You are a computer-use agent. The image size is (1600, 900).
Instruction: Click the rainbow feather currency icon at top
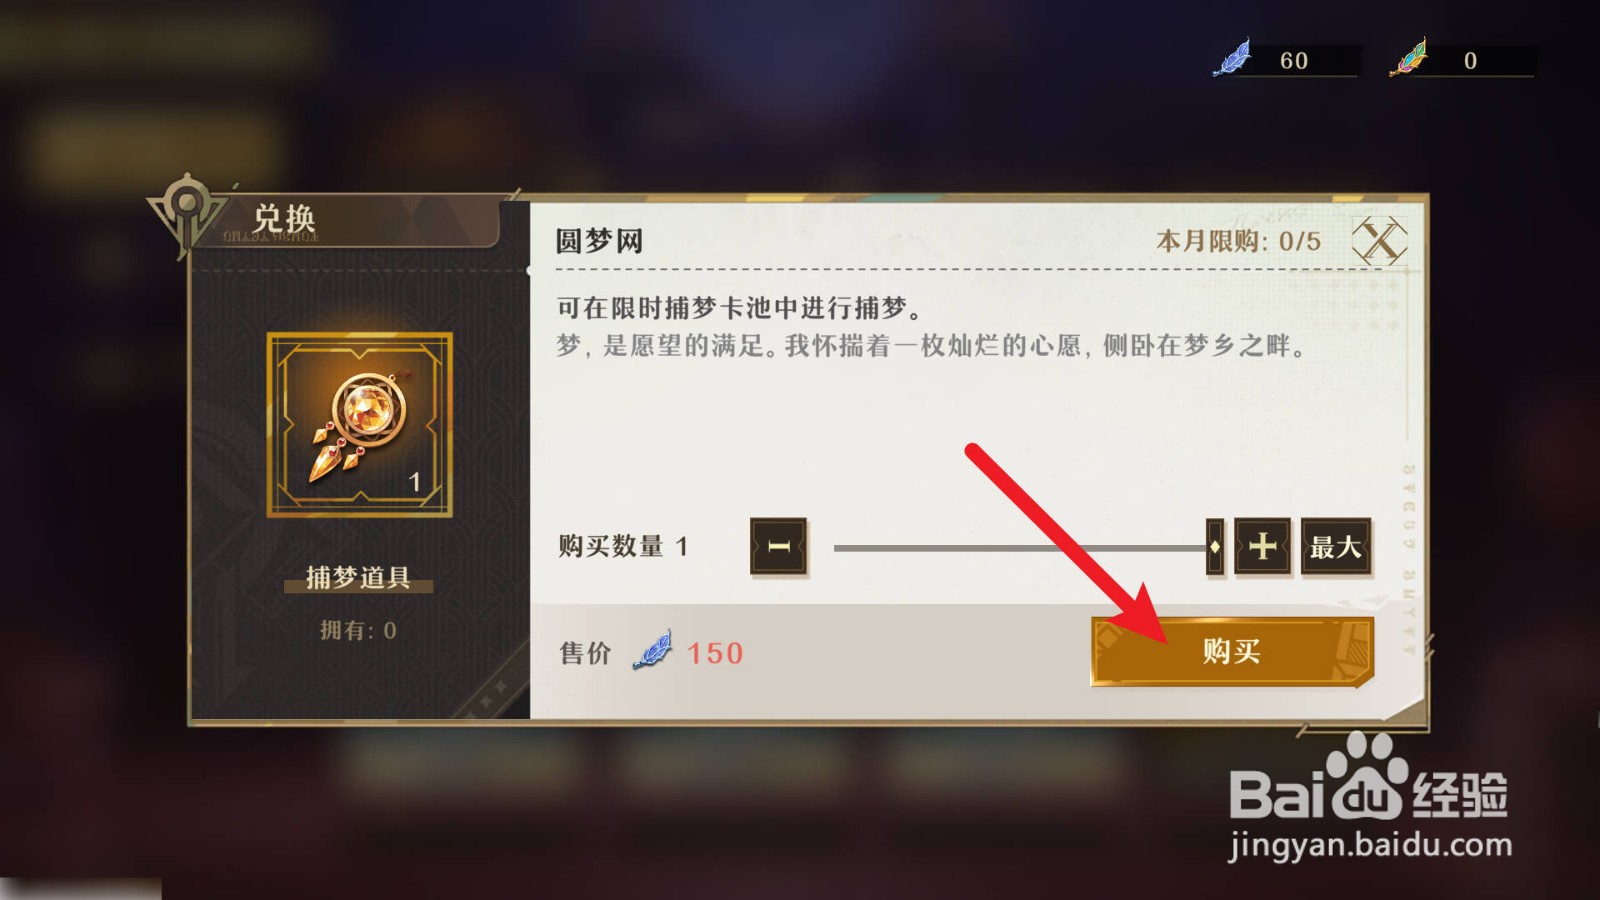(x=1408, y=58)
